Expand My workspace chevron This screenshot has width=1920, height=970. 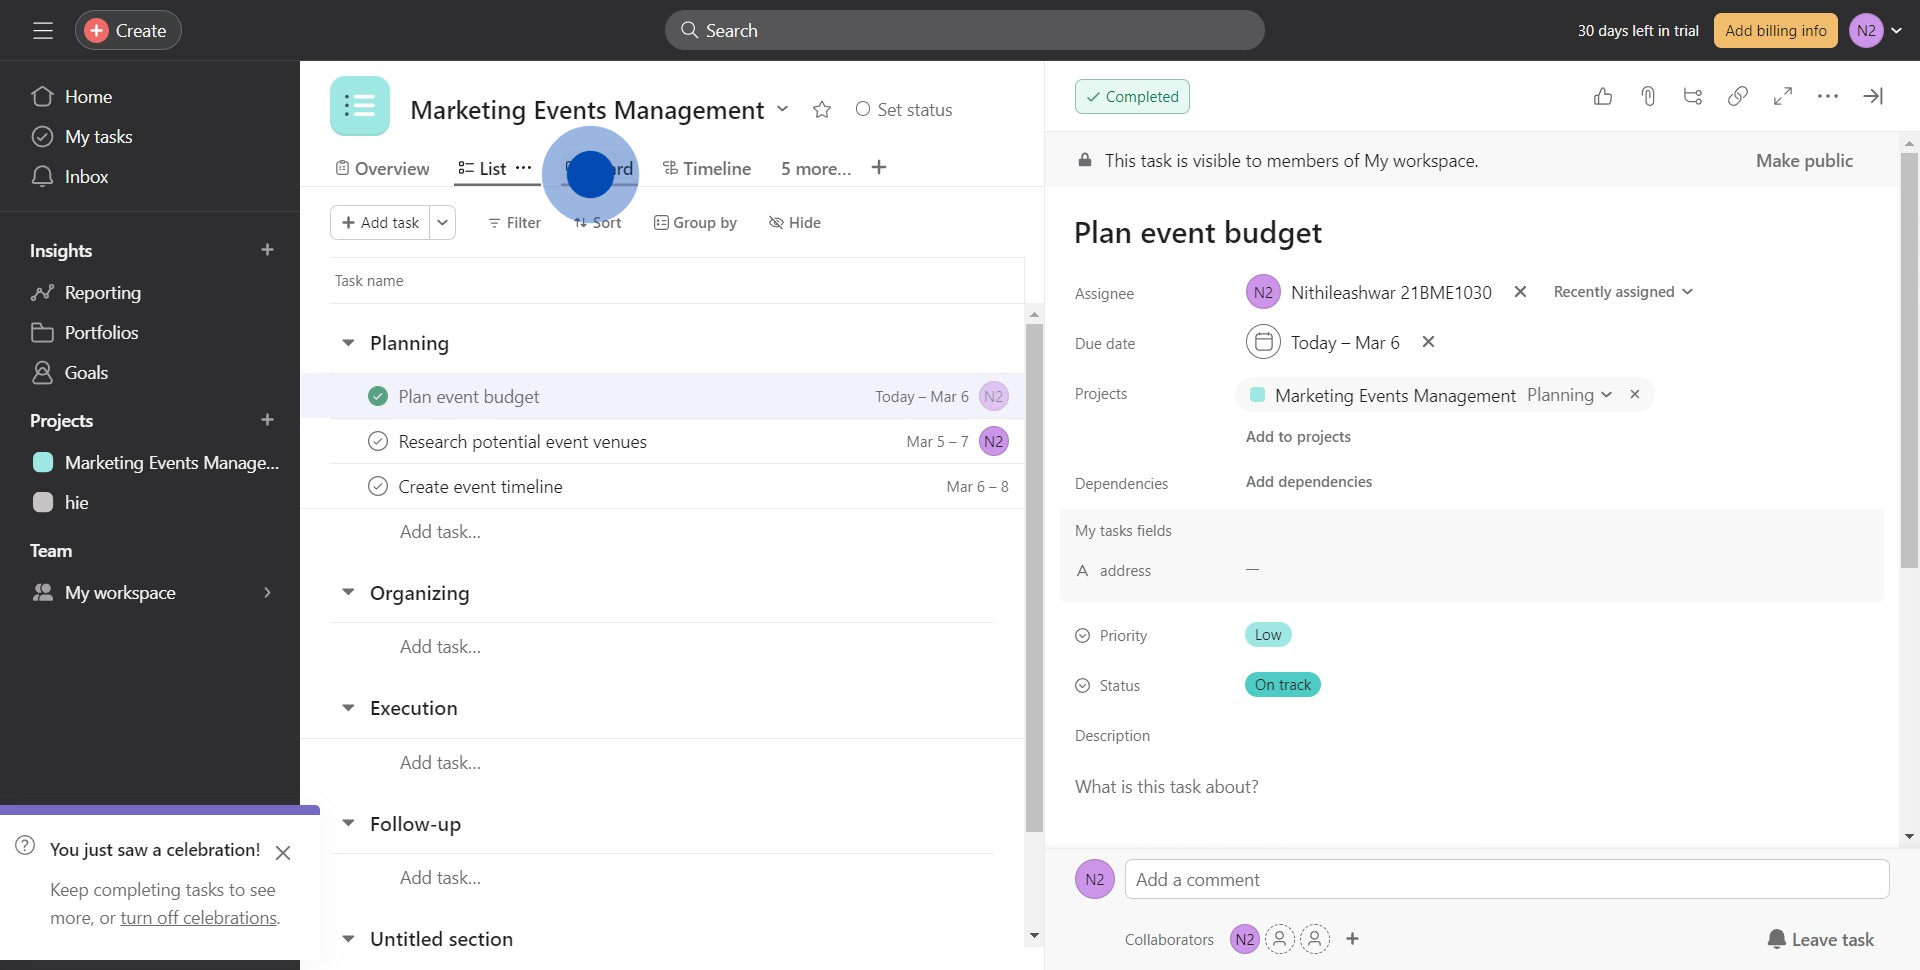click(267, 593)
